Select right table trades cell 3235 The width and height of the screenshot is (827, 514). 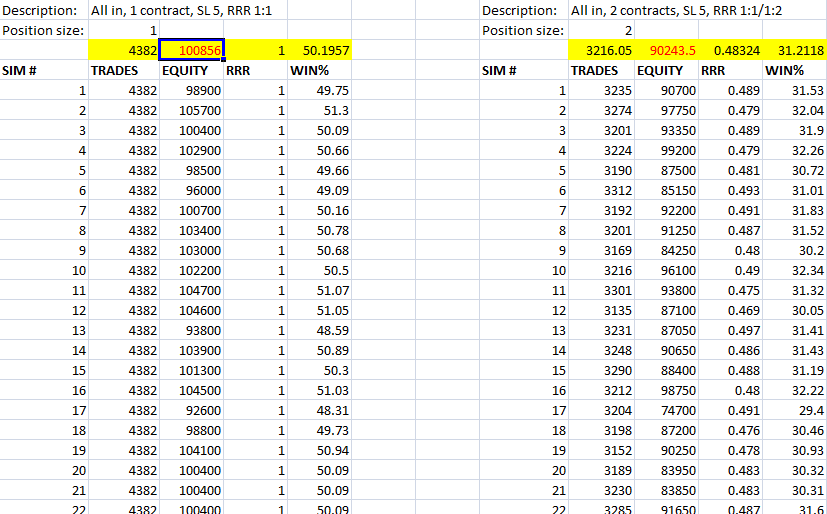[x=602, y=91]
